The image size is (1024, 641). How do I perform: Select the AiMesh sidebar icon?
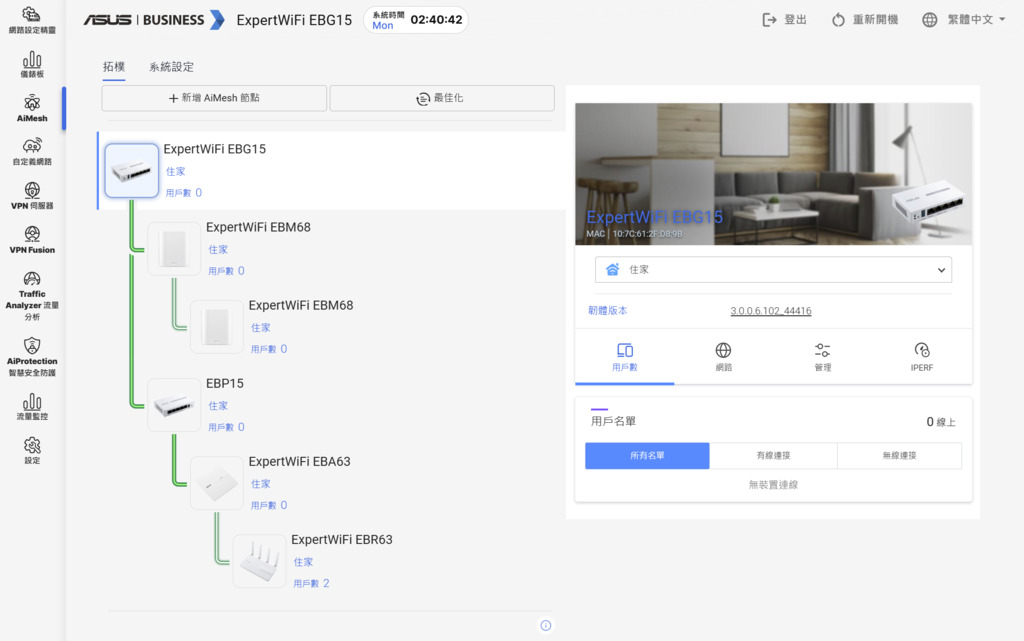point(32,103)
